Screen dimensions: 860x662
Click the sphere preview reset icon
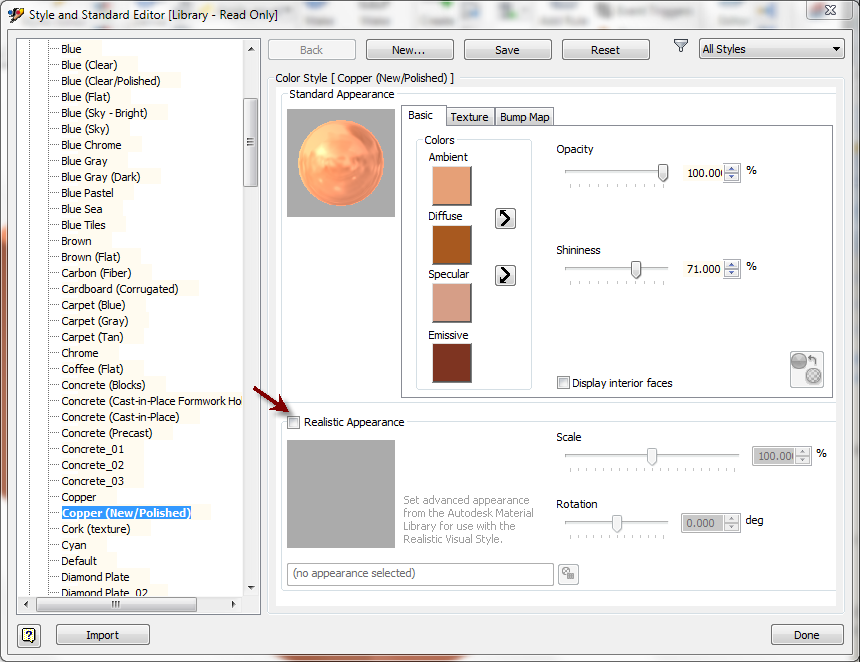click(806, 370)
